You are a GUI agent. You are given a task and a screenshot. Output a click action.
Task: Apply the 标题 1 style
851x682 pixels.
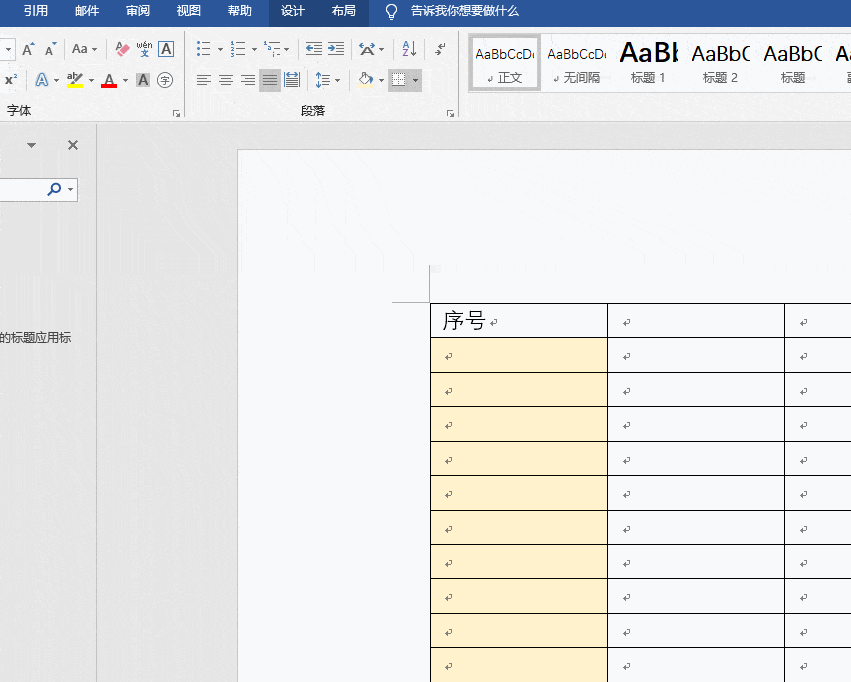pyautogui.click(x=648, y=62)
